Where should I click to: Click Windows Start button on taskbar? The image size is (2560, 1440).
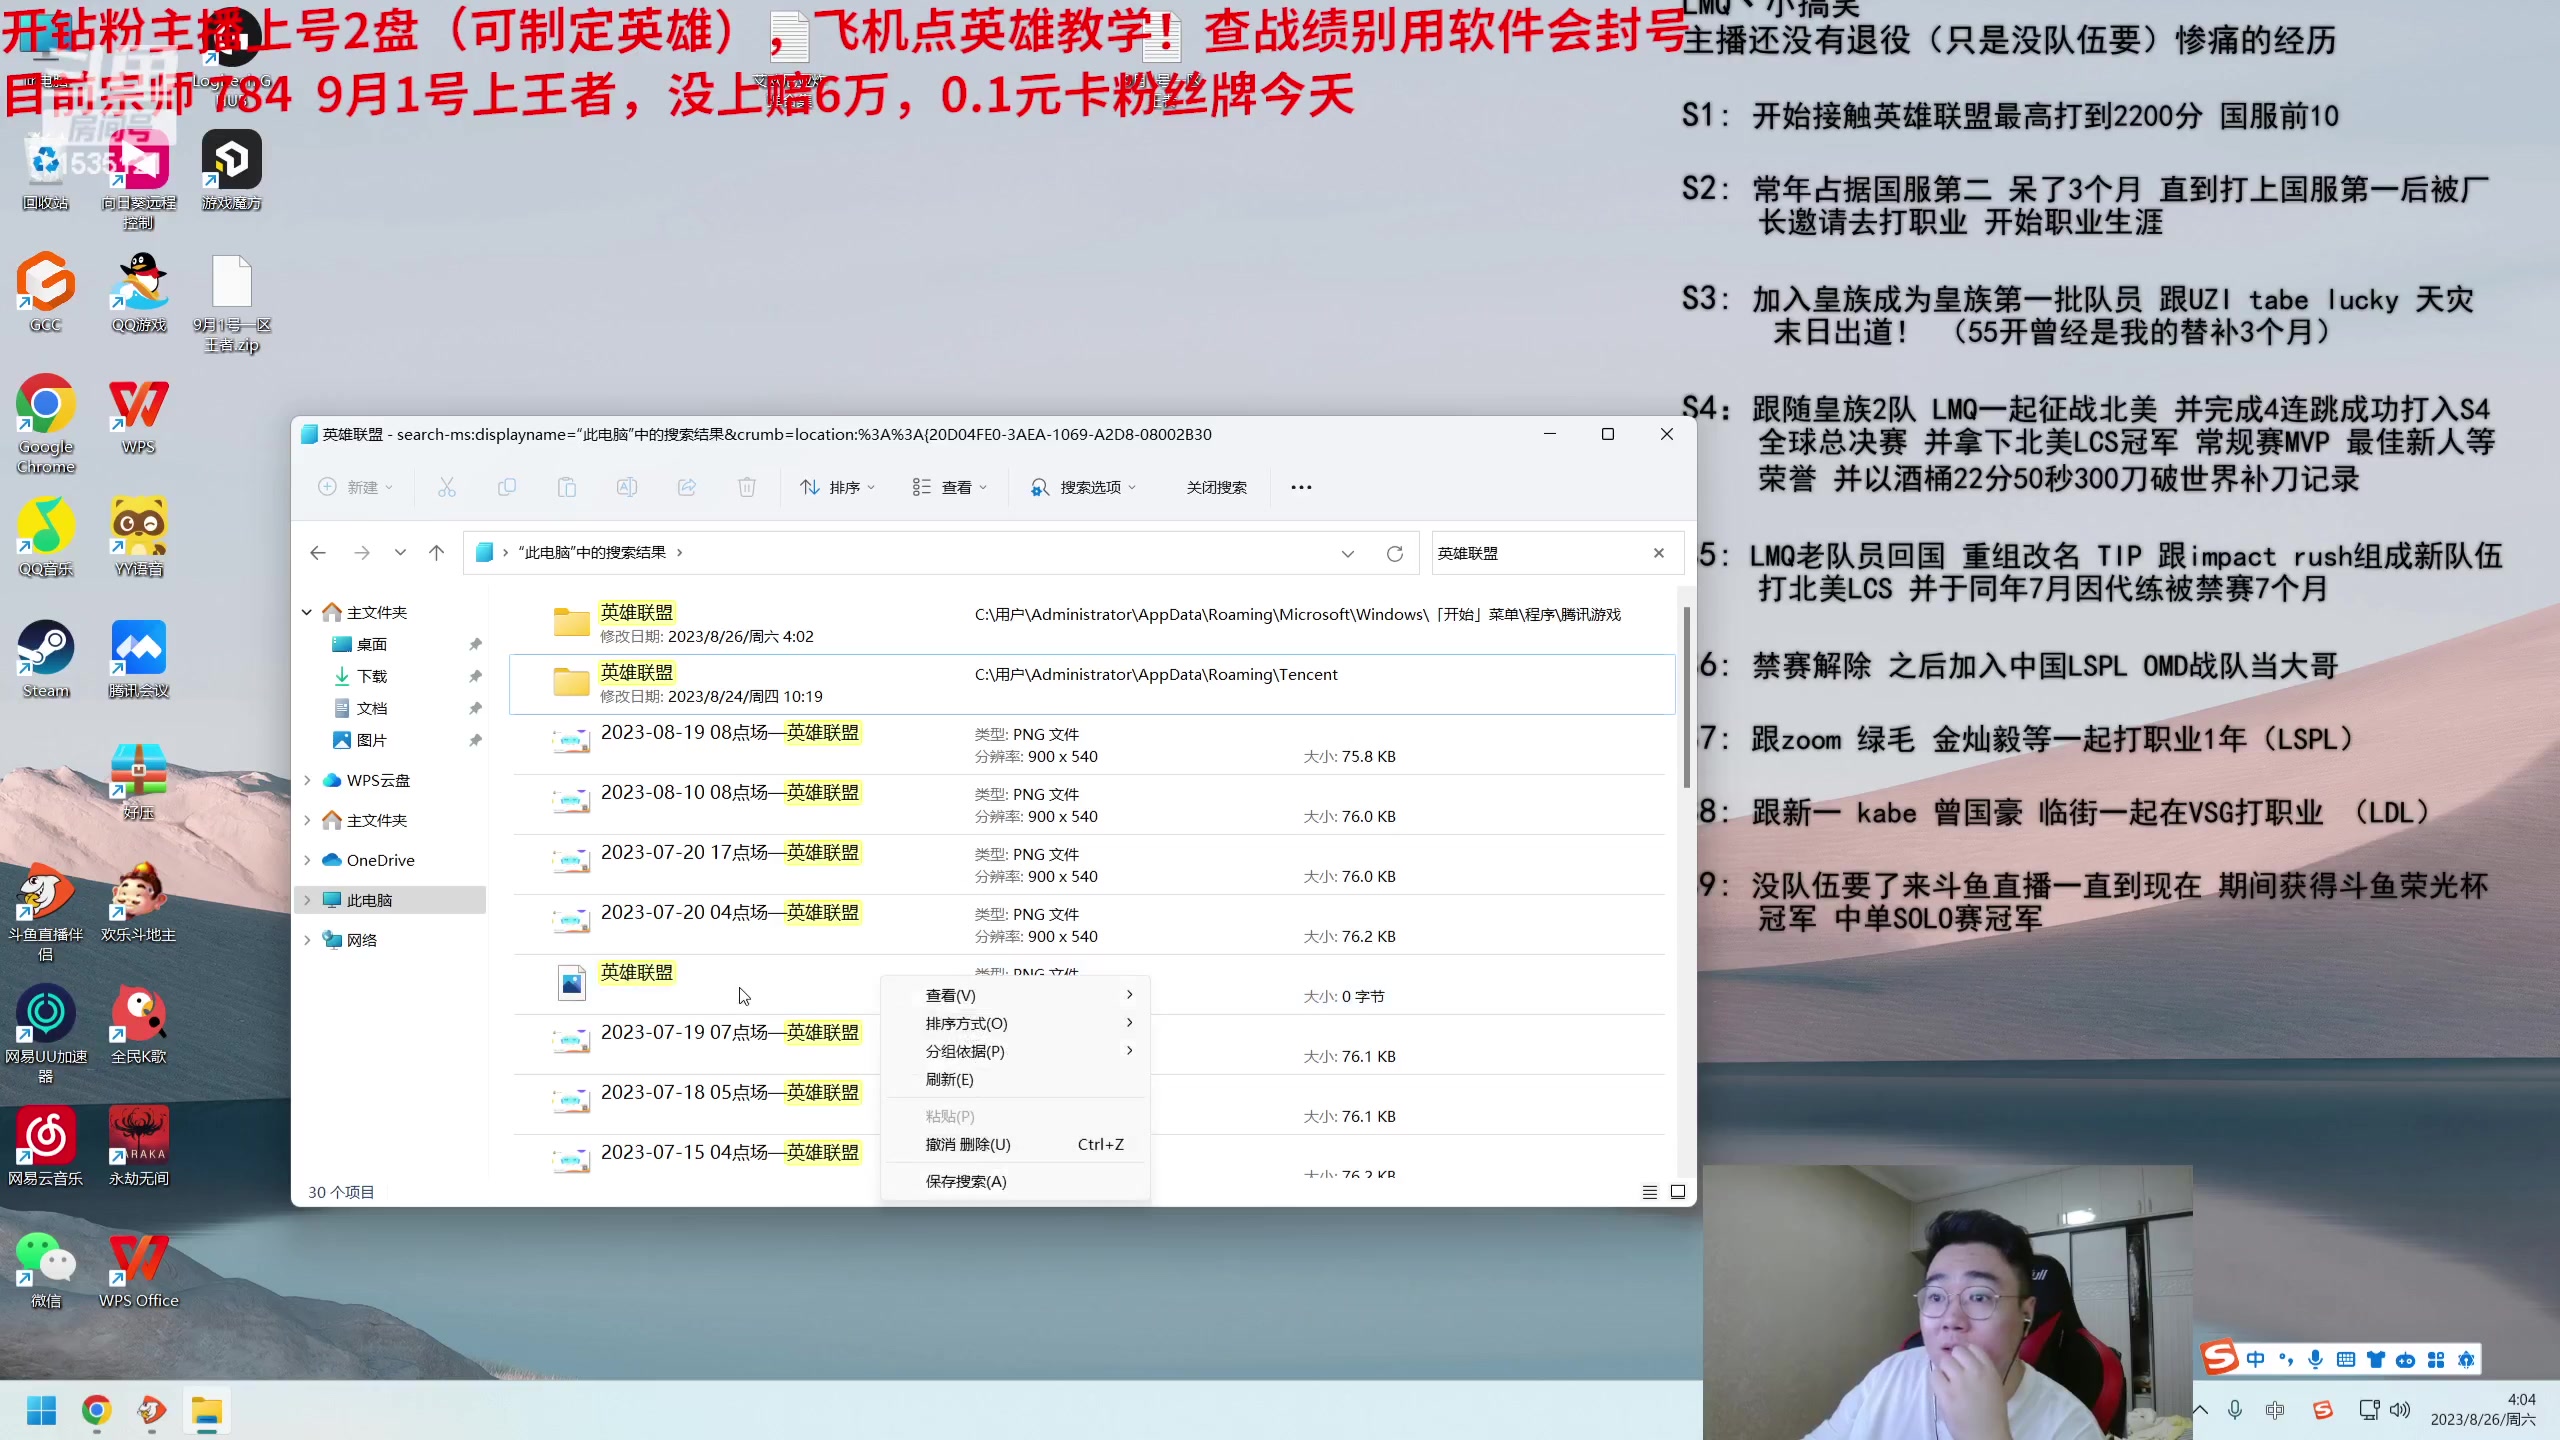pos(41,1411)
